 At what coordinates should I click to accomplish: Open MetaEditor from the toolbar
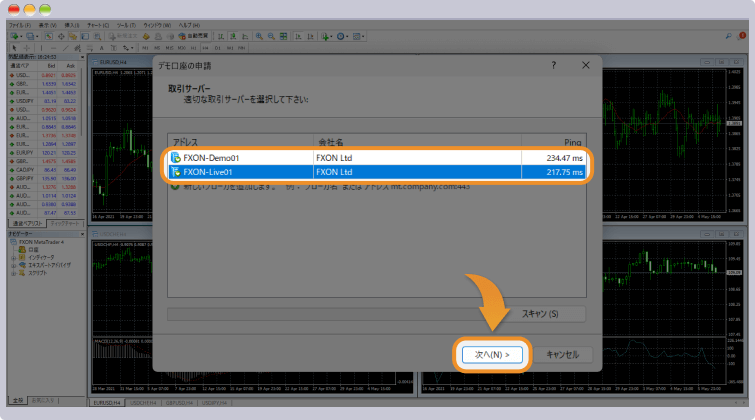tap(146, 36)
